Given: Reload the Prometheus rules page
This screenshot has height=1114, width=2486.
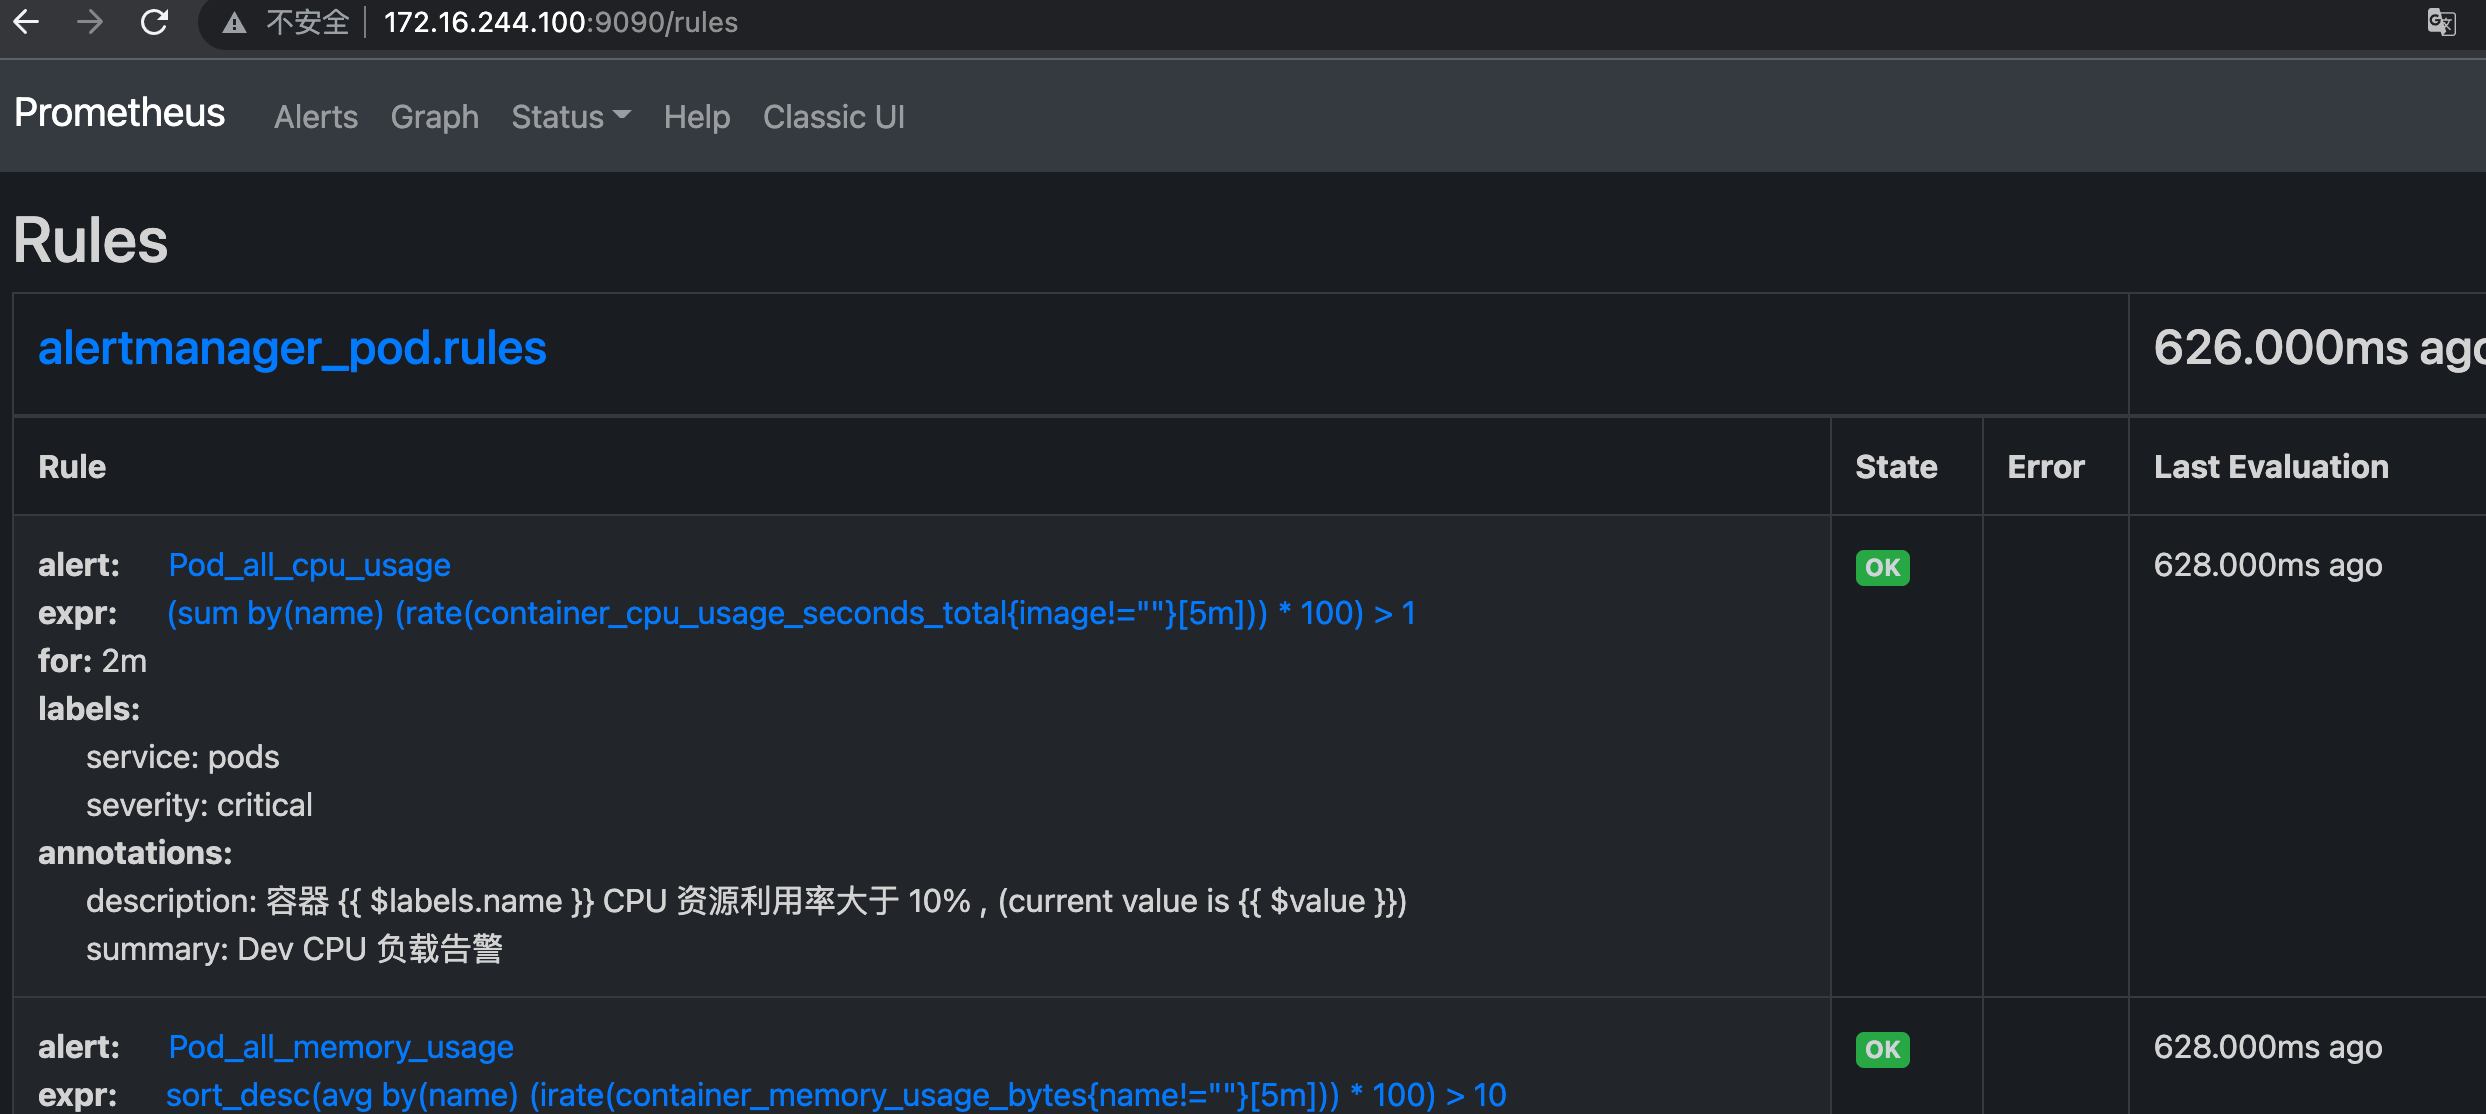Looking at the screenshot, I should click(154, 22).
